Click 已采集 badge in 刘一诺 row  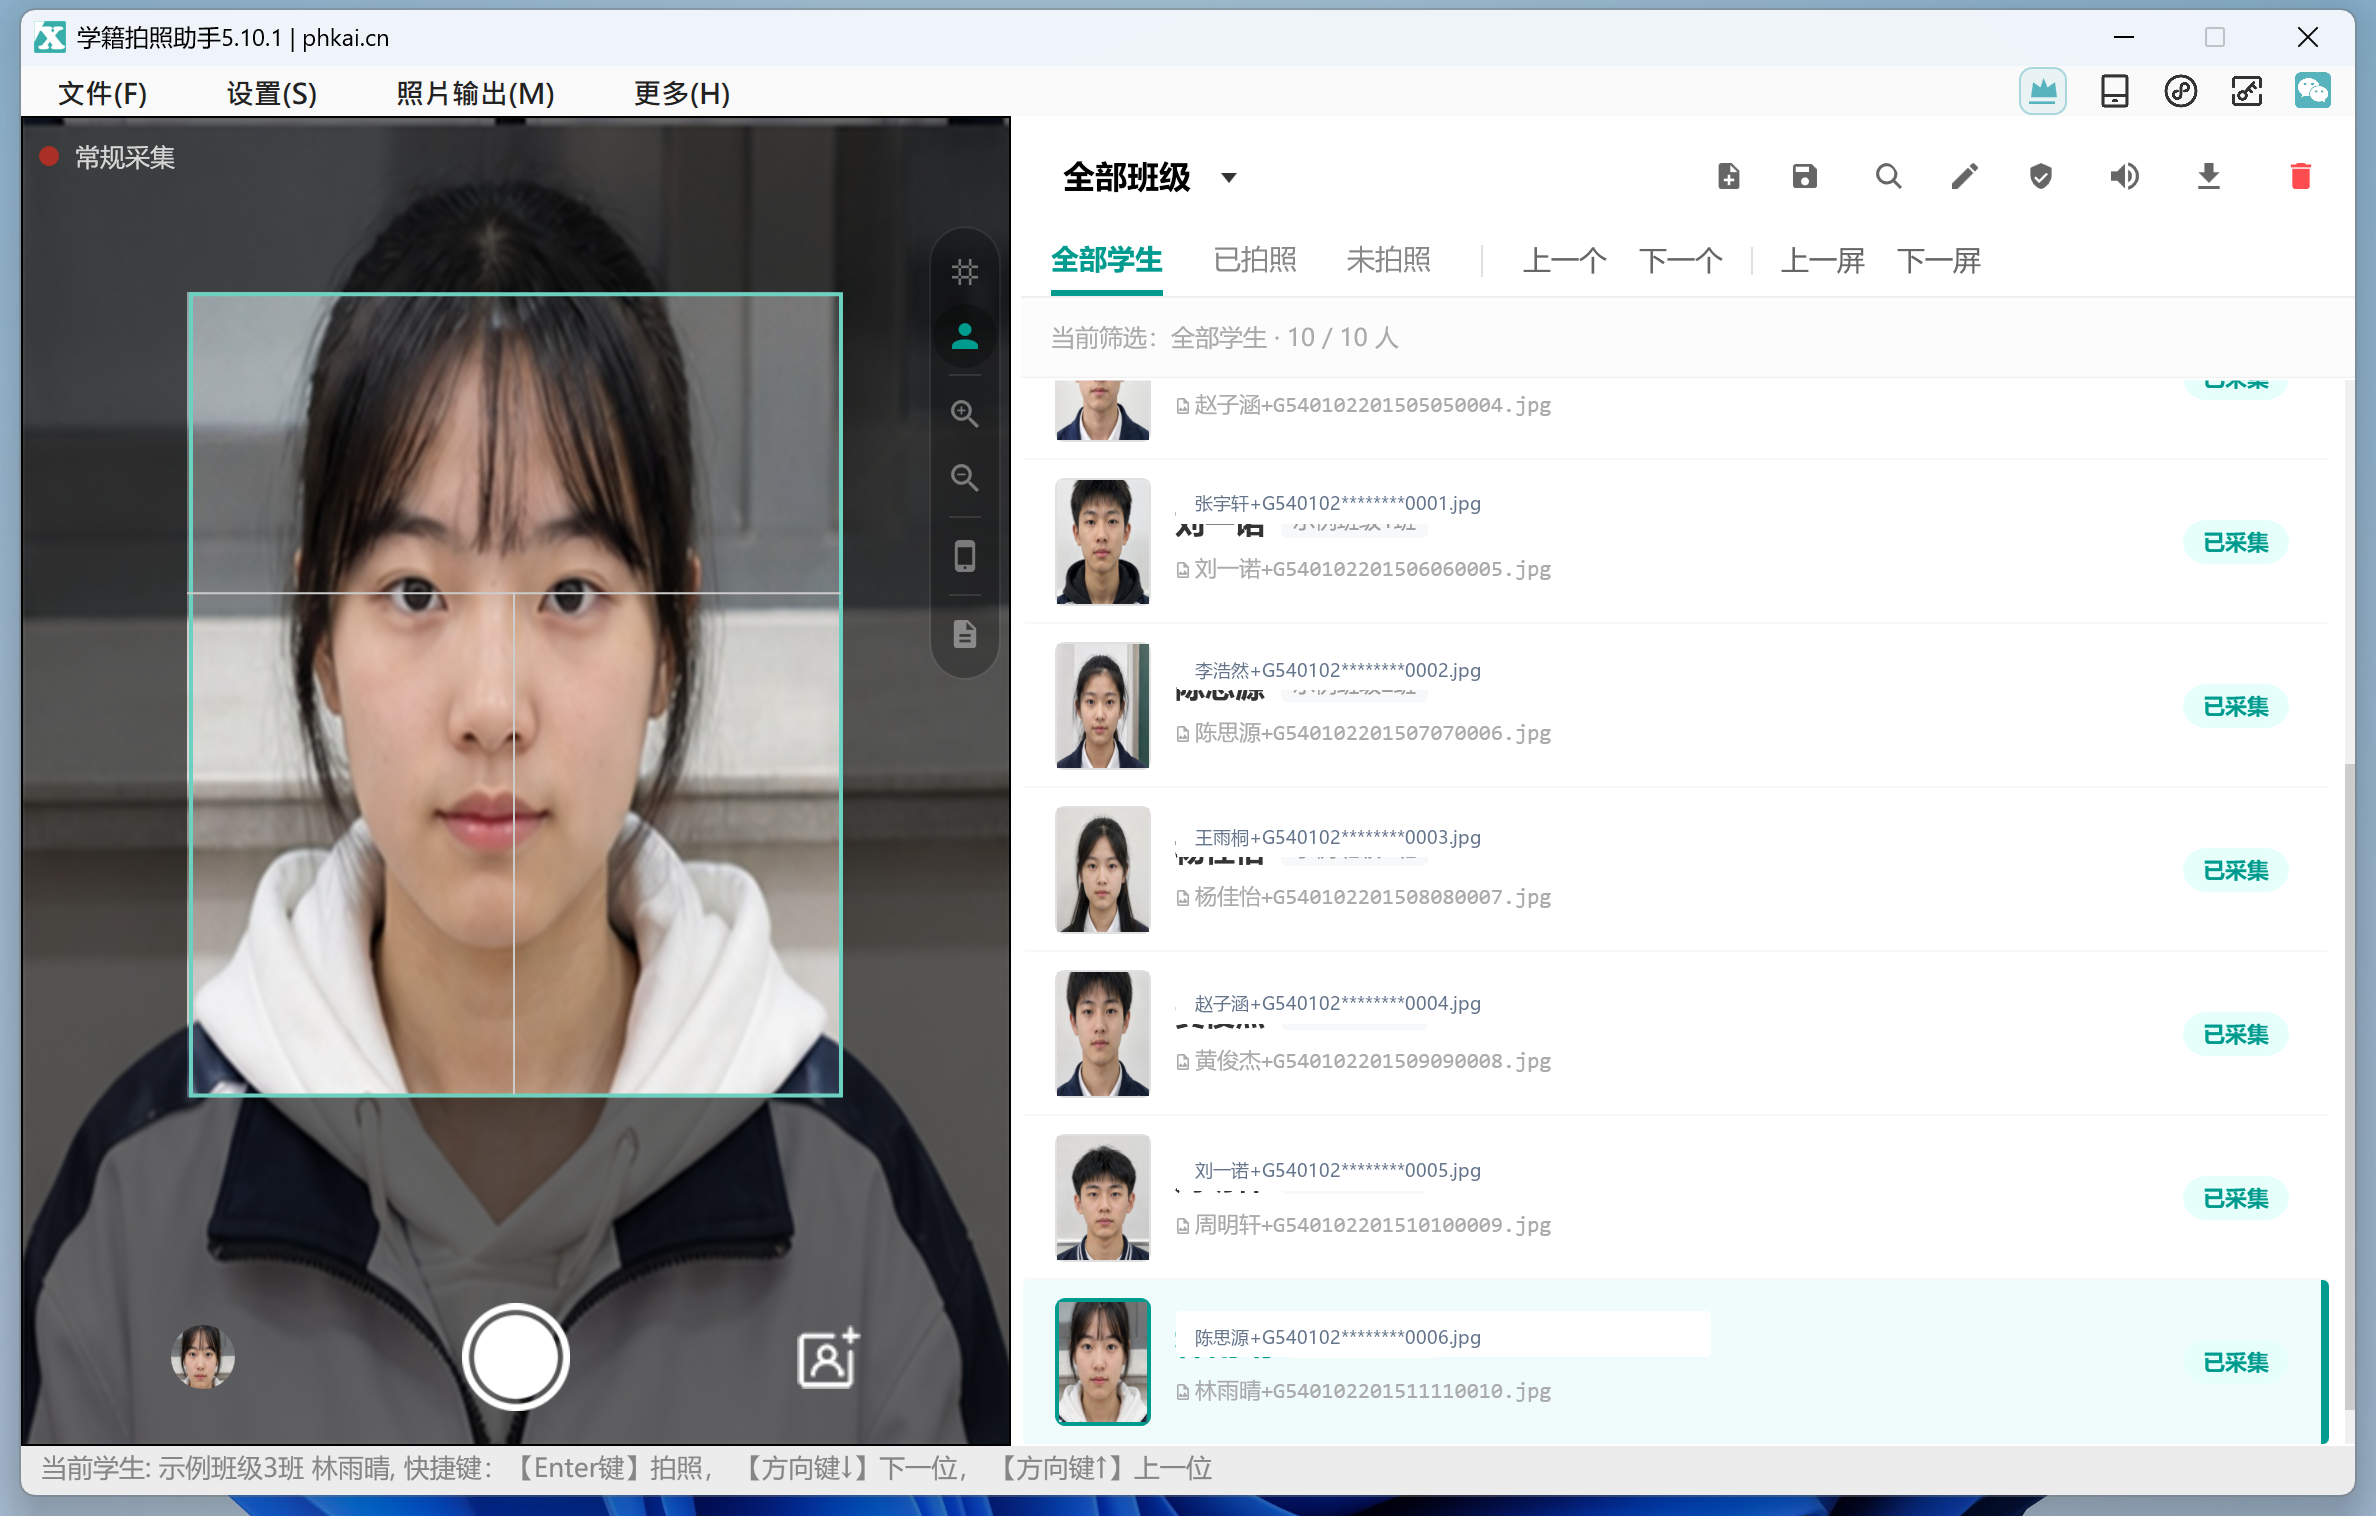pyautogui.click(x=2236, y=543)
